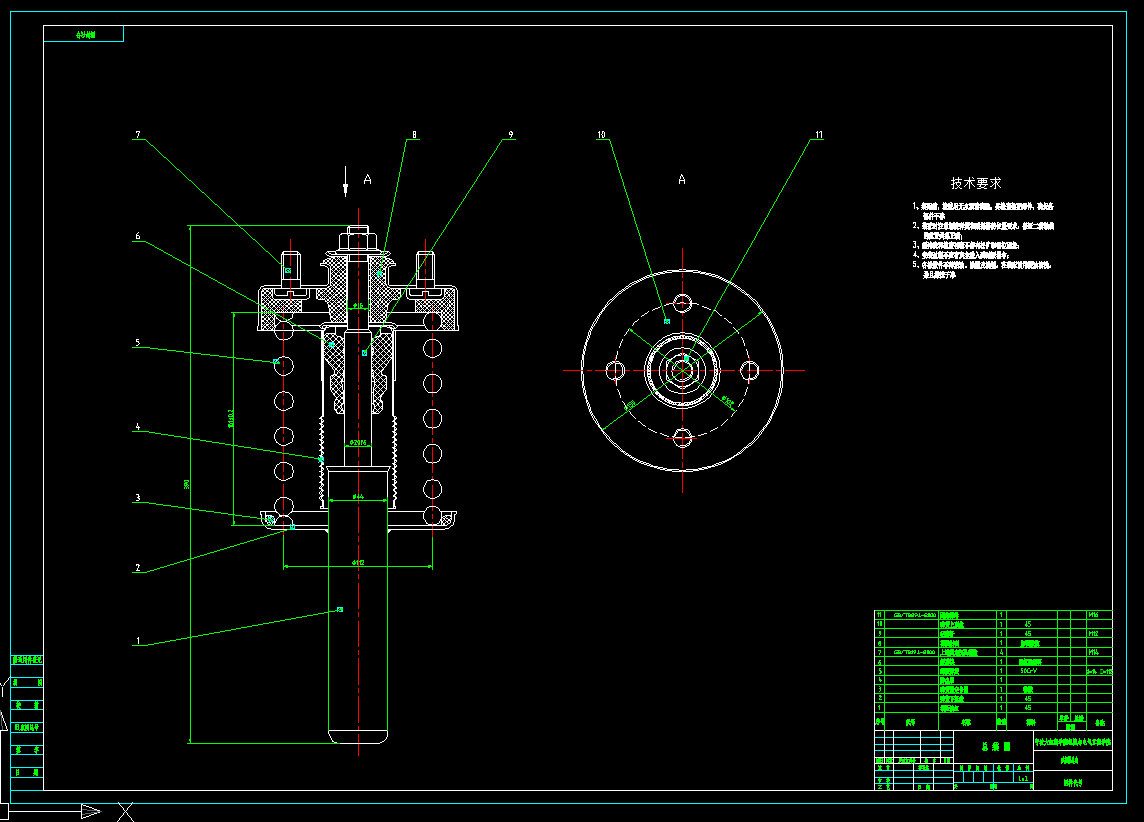Click the 1:1 scale cell in title block

[1024, 778]
